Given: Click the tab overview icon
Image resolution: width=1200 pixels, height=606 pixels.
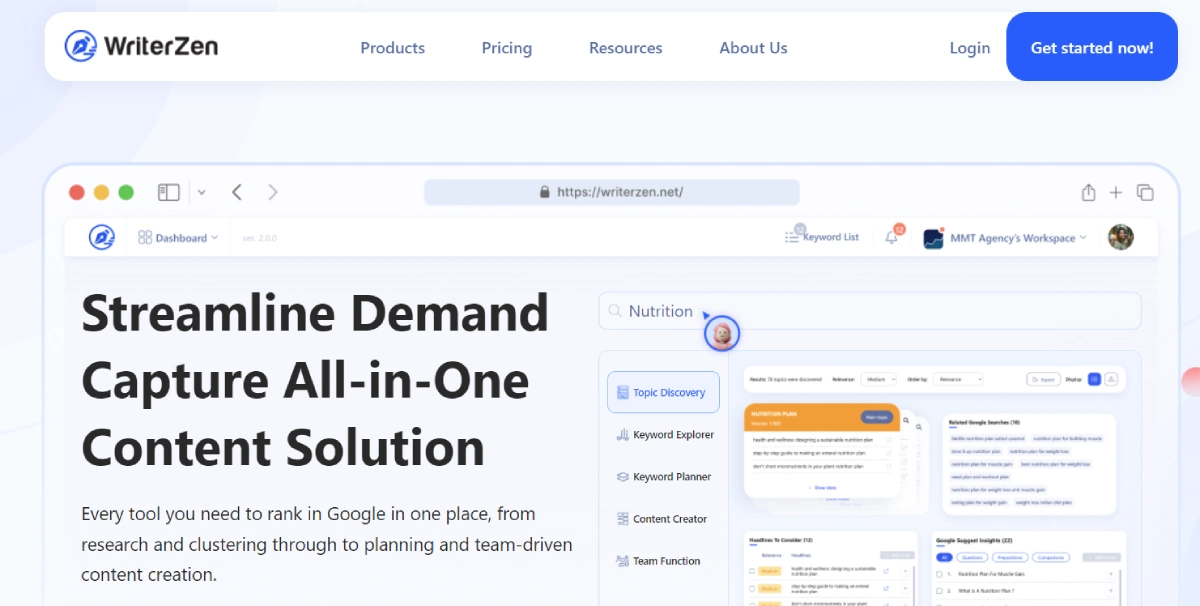Looking at the screenshot, I should tap(1145, 192).
